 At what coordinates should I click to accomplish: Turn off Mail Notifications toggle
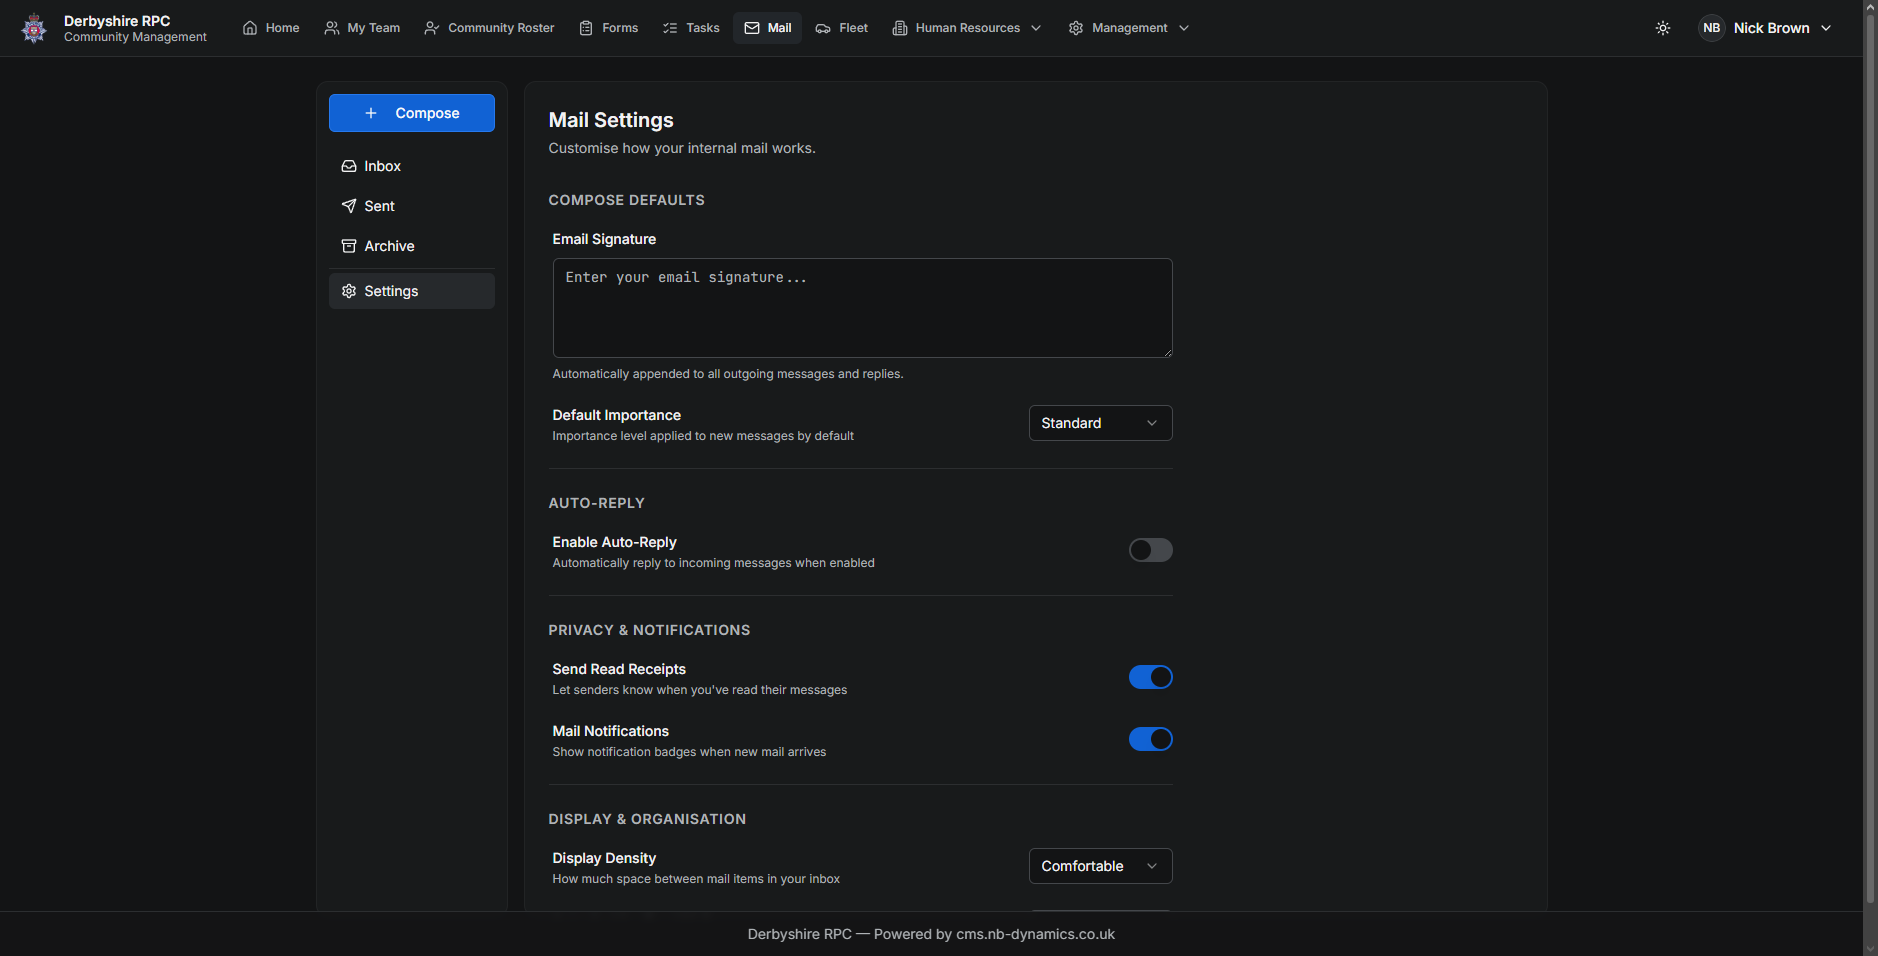[1150, 739]
